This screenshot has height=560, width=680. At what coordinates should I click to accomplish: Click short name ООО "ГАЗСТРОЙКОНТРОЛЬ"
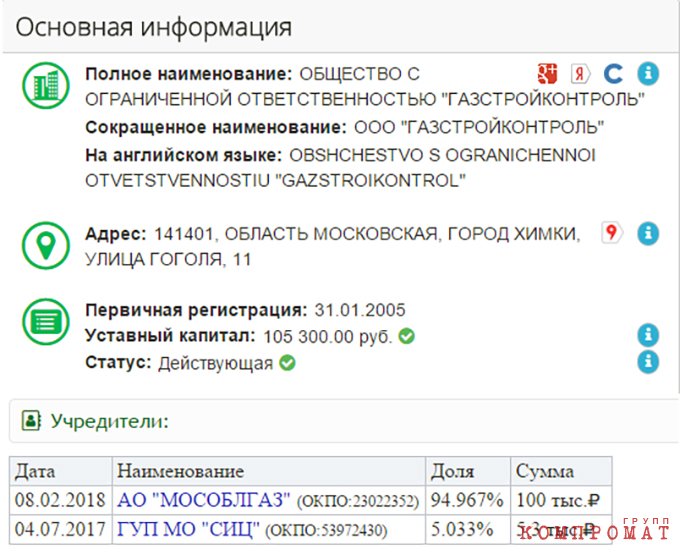coord(479,128)
